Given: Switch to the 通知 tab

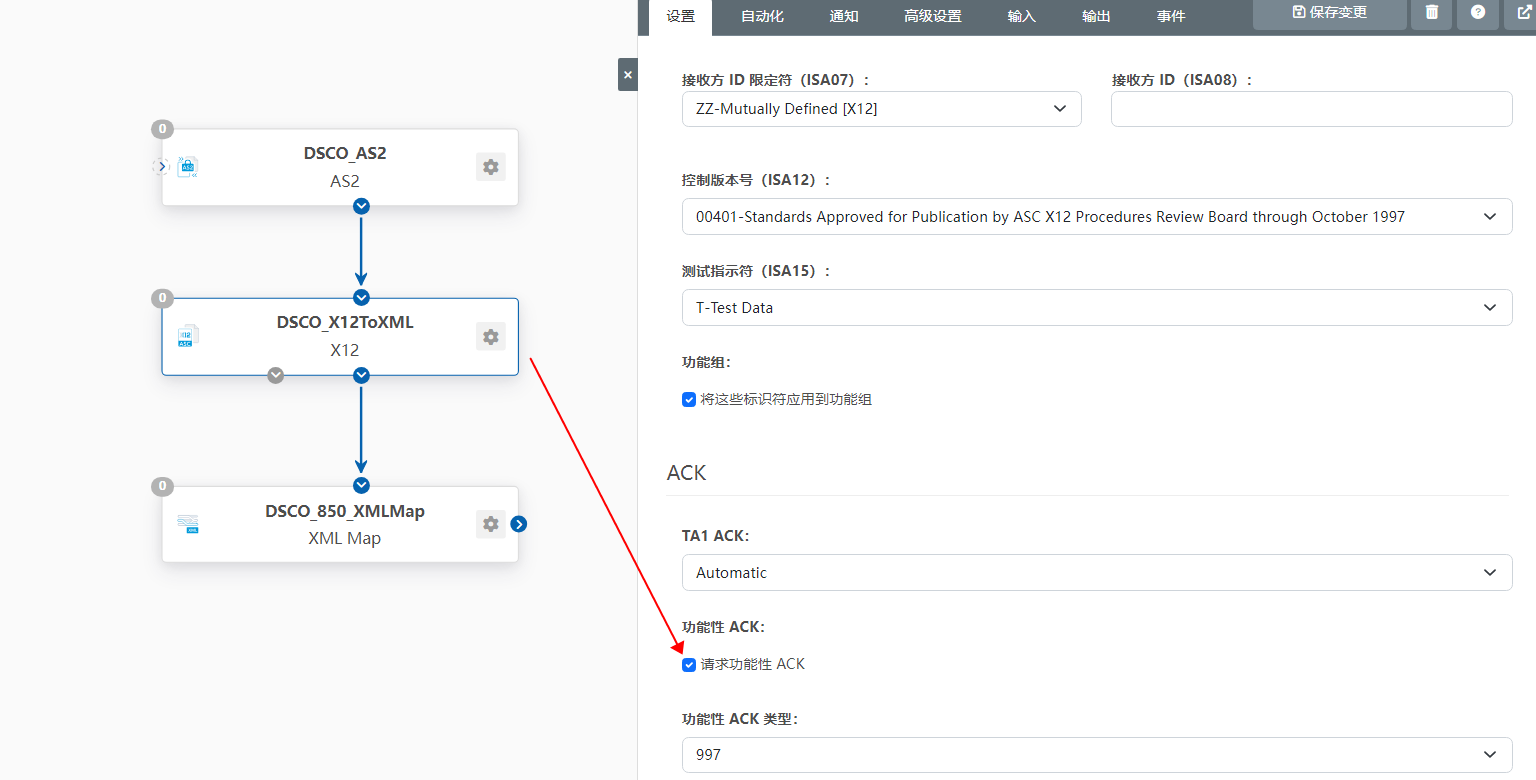Looking at the screenshot, I should click(x=844, y=16).
